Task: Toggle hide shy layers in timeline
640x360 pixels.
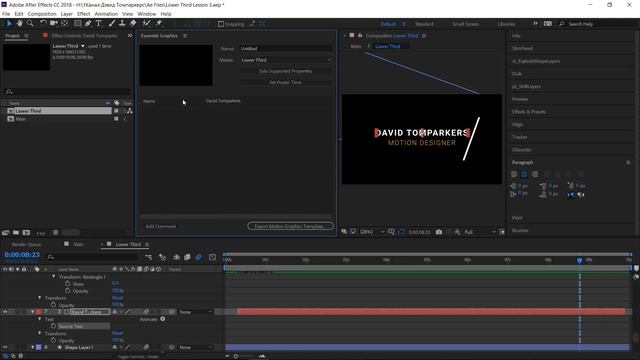Action: point(176,257)
